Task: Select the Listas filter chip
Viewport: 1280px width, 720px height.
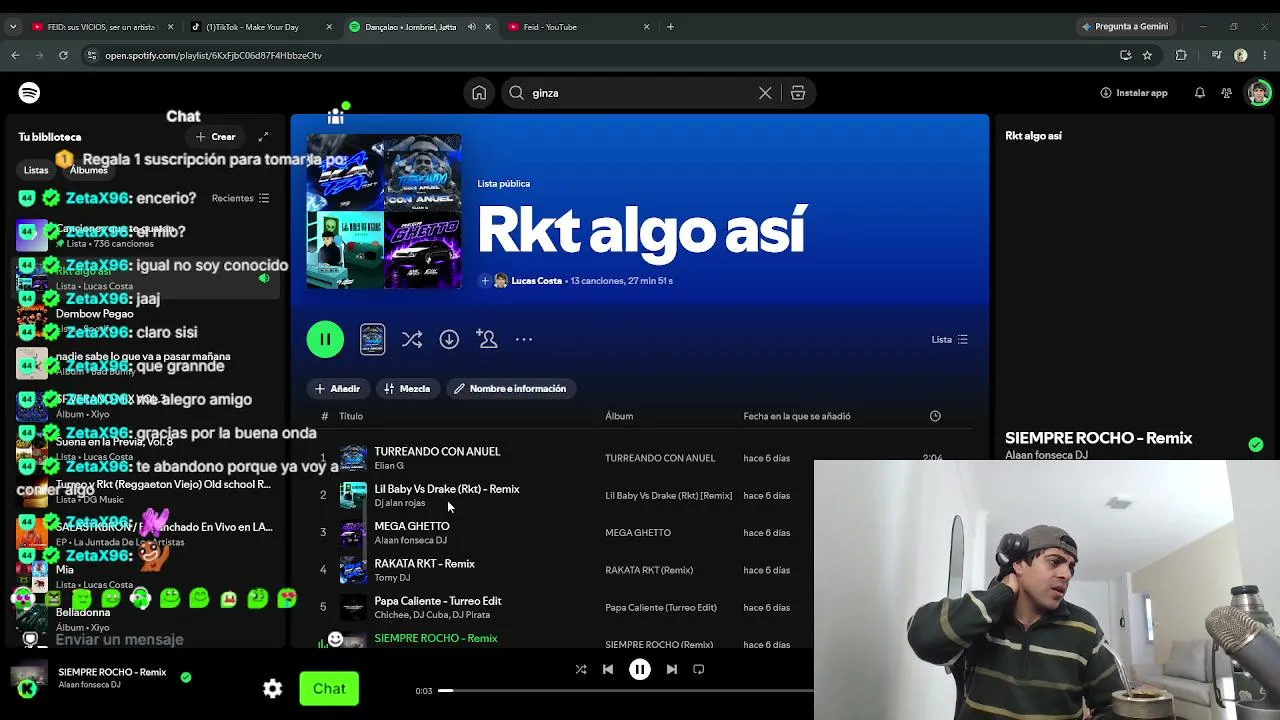Action: click(x=36, y=170)
